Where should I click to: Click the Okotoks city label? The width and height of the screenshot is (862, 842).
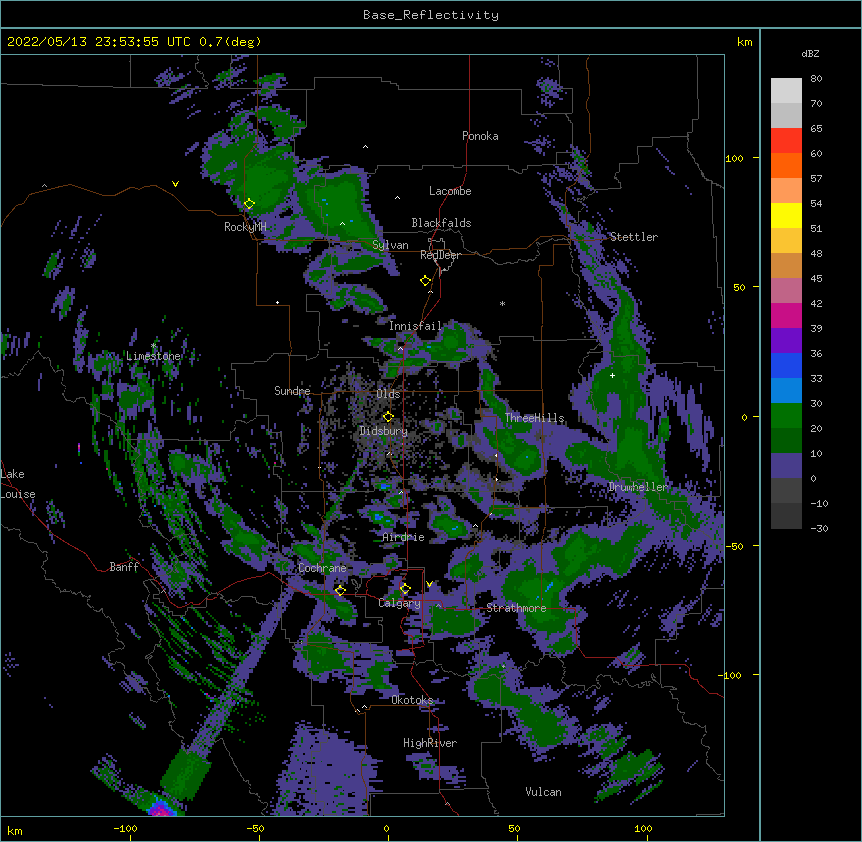click(x=412, y=700)
